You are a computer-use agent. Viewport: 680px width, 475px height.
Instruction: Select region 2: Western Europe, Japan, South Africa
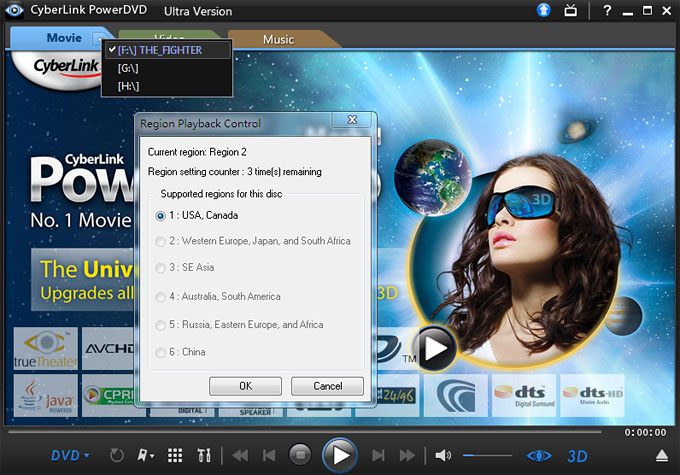coord(253,241)
